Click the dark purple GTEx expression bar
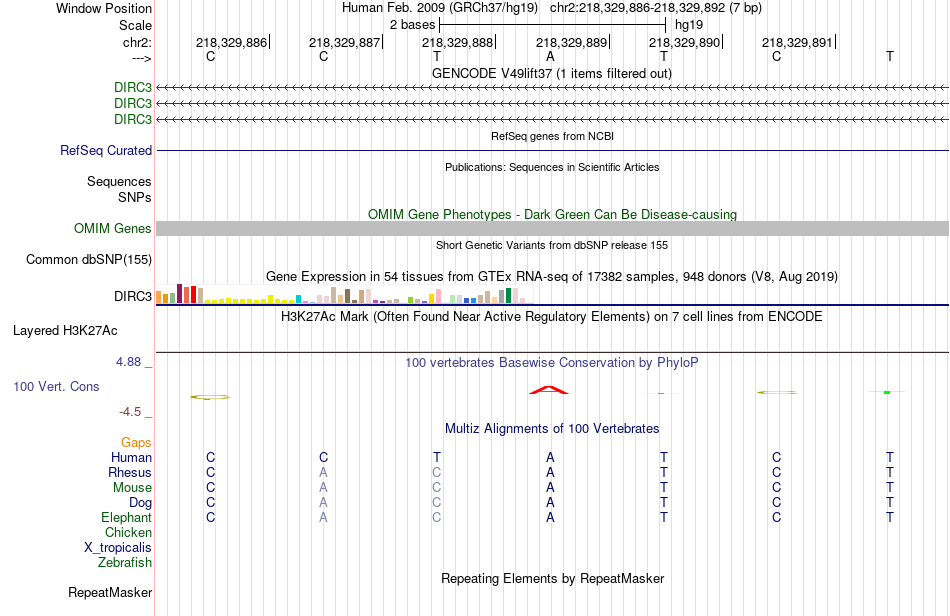Screen dimensions: 950x616 pyautogui.click(x=179, y=294)
